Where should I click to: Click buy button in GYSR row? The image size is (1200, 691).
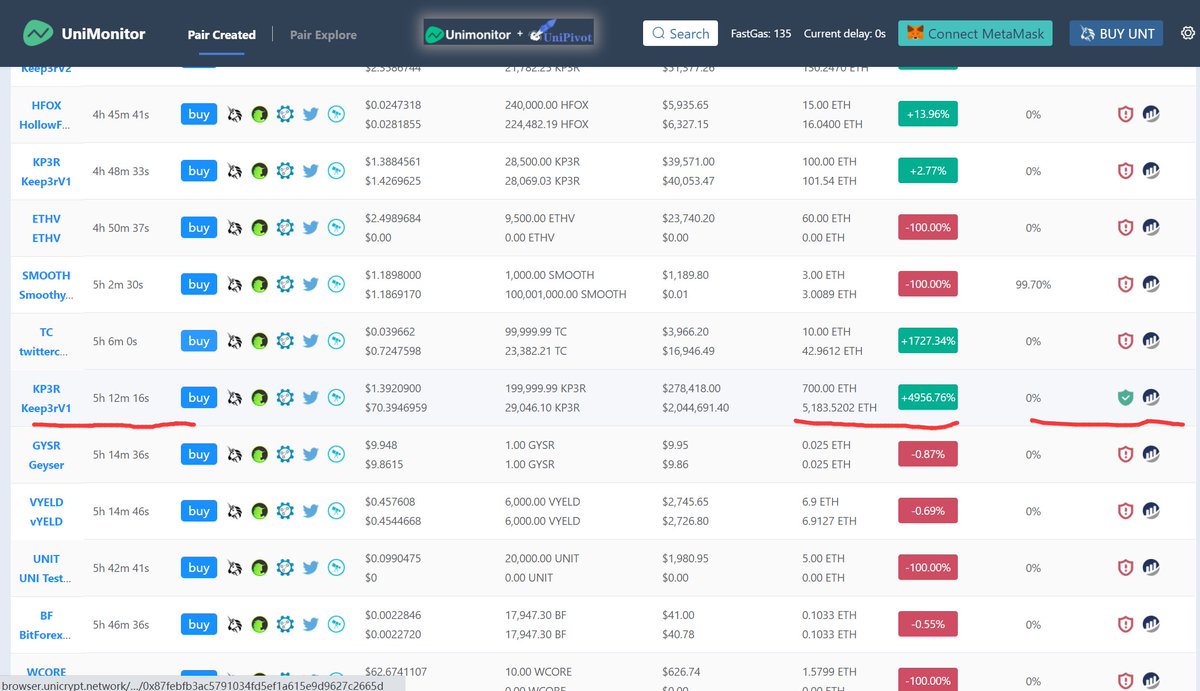coord(199,454)
